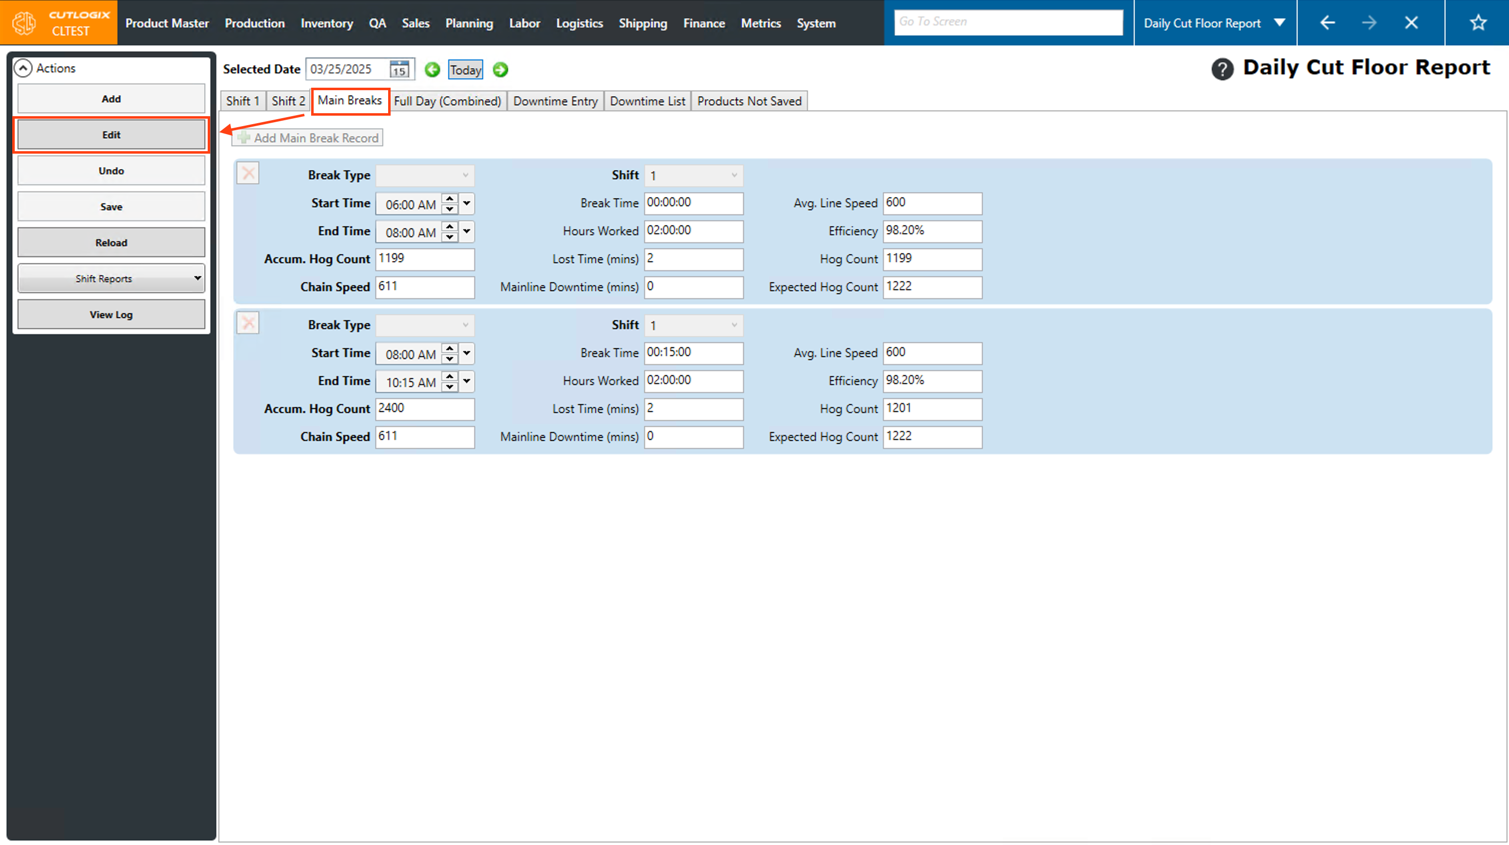
Task: Open the Full Day (Combined) tab
Action: (x=447, y=101)
